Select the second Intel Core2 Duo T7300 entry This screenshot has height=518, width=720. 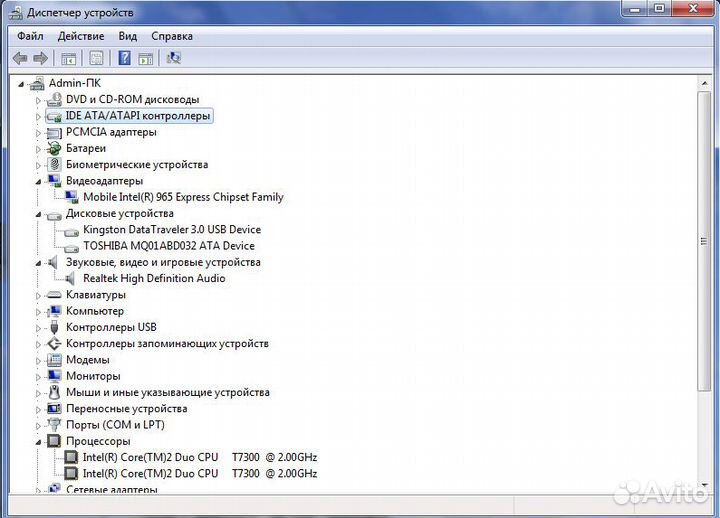click(200, 473)
